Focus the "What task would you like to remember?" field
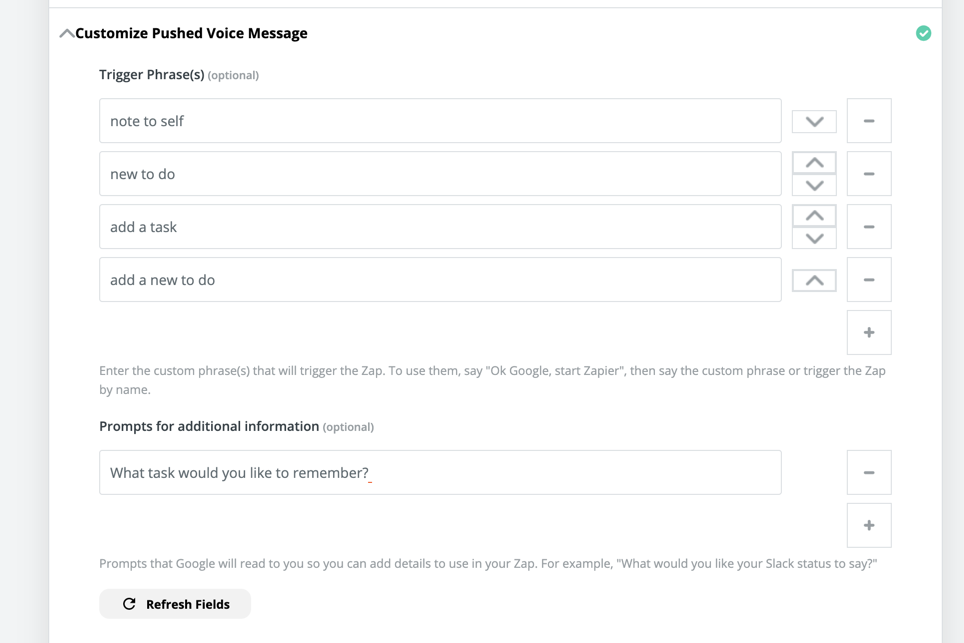964x643 pixels. tap(440, 473)
